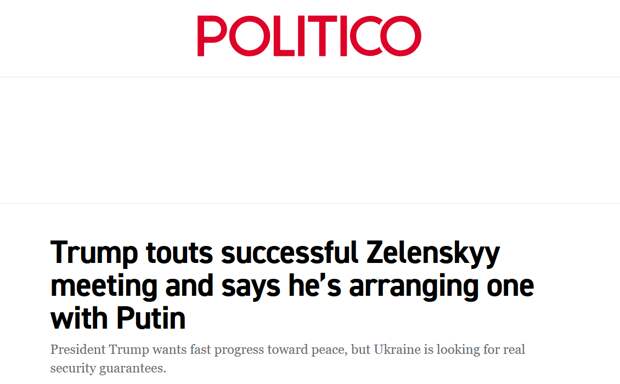Screen dimensions: 620x384
Task: Click the word touts in the headline
Action: 180,253
